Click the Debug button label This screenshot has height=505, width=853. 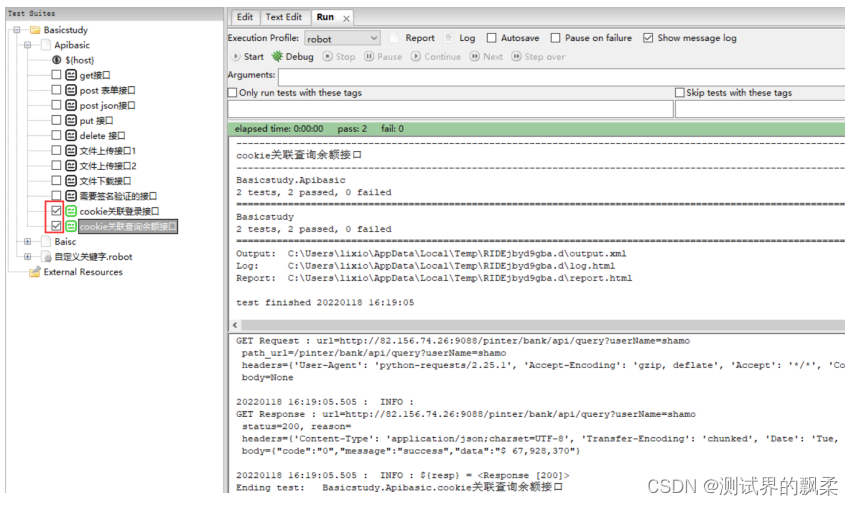(299, 57)
